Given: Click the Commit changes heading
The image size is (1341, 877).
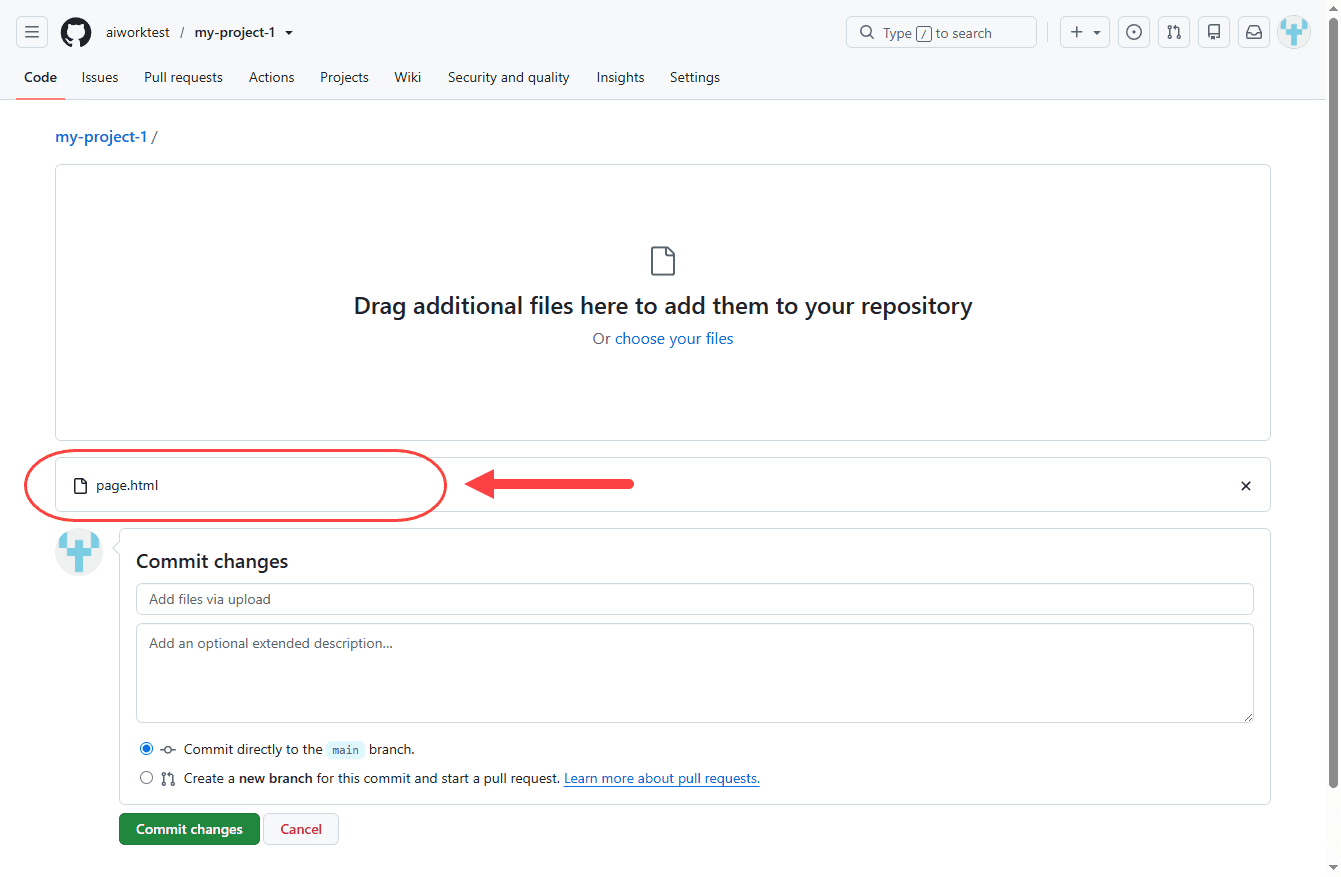Looking at the screenshot, I should click(x=212, y=561).
